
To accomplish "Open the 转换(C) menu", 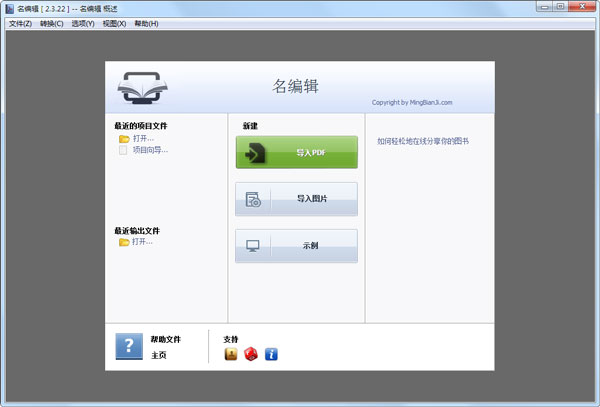I will (x=52, y=24).
